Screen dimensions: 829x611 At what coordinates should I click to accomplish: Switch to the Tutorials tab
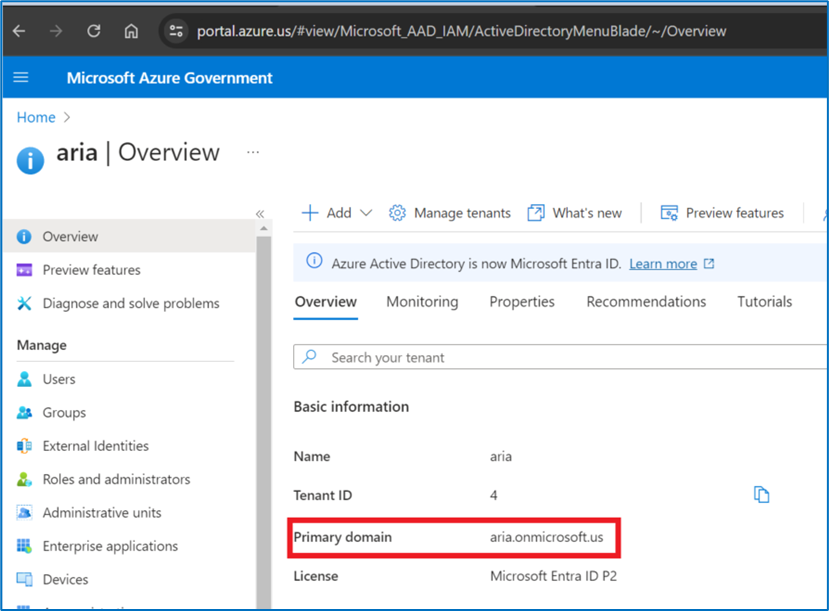coord(764,302)
